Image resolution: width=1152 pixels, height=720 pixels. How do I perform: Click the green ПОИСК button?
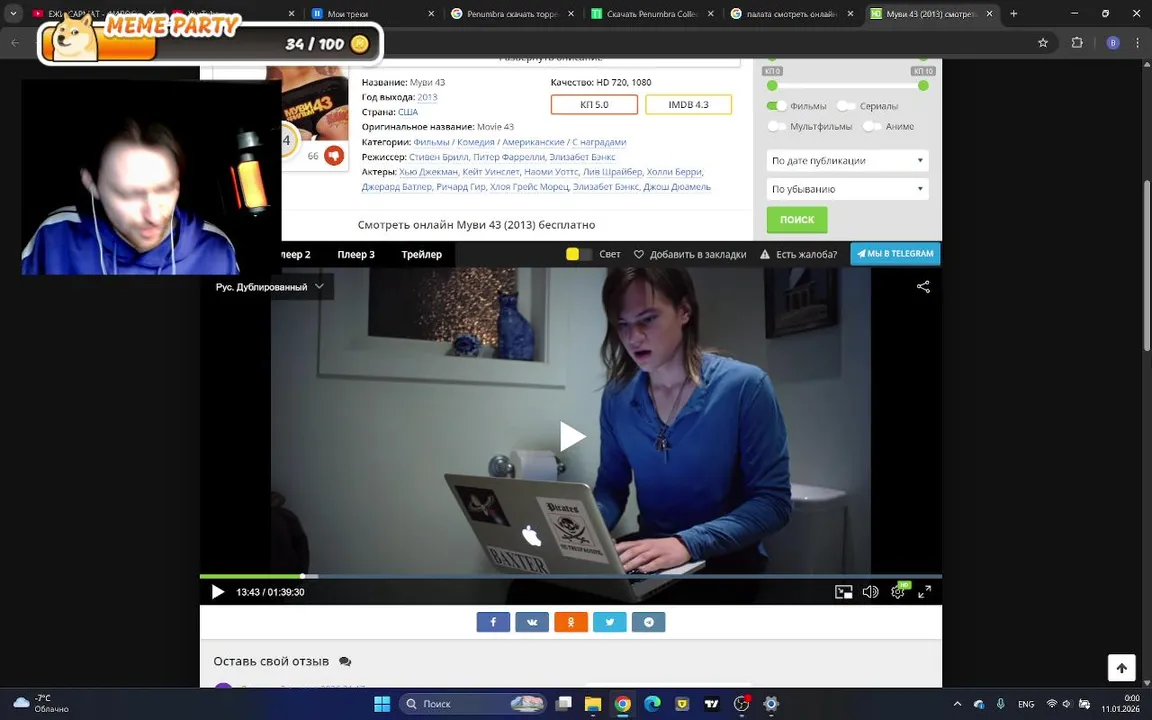(x=797, y=220)
